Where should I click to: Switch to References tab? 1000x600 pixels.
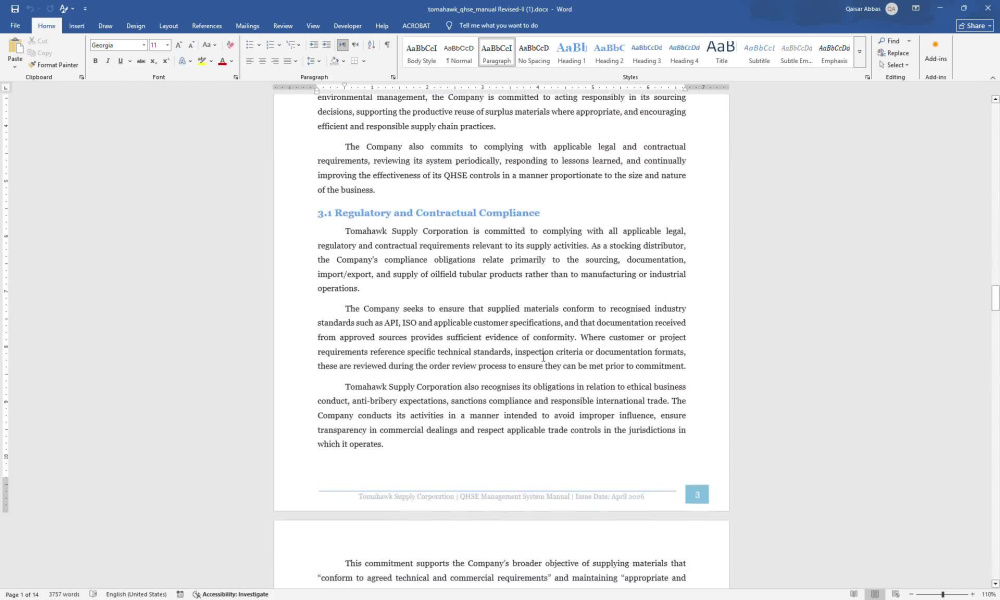pyautogui.click(x=207, y=26)
